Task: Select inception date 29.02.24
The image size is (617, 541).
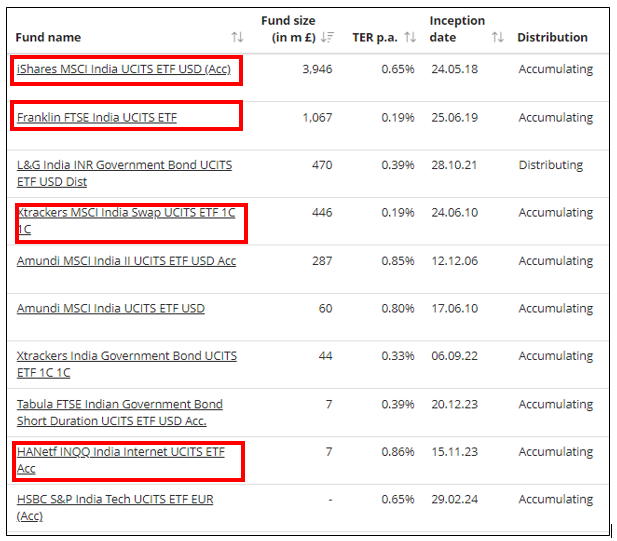Action: pyautogui.click(x=454, y=500)
